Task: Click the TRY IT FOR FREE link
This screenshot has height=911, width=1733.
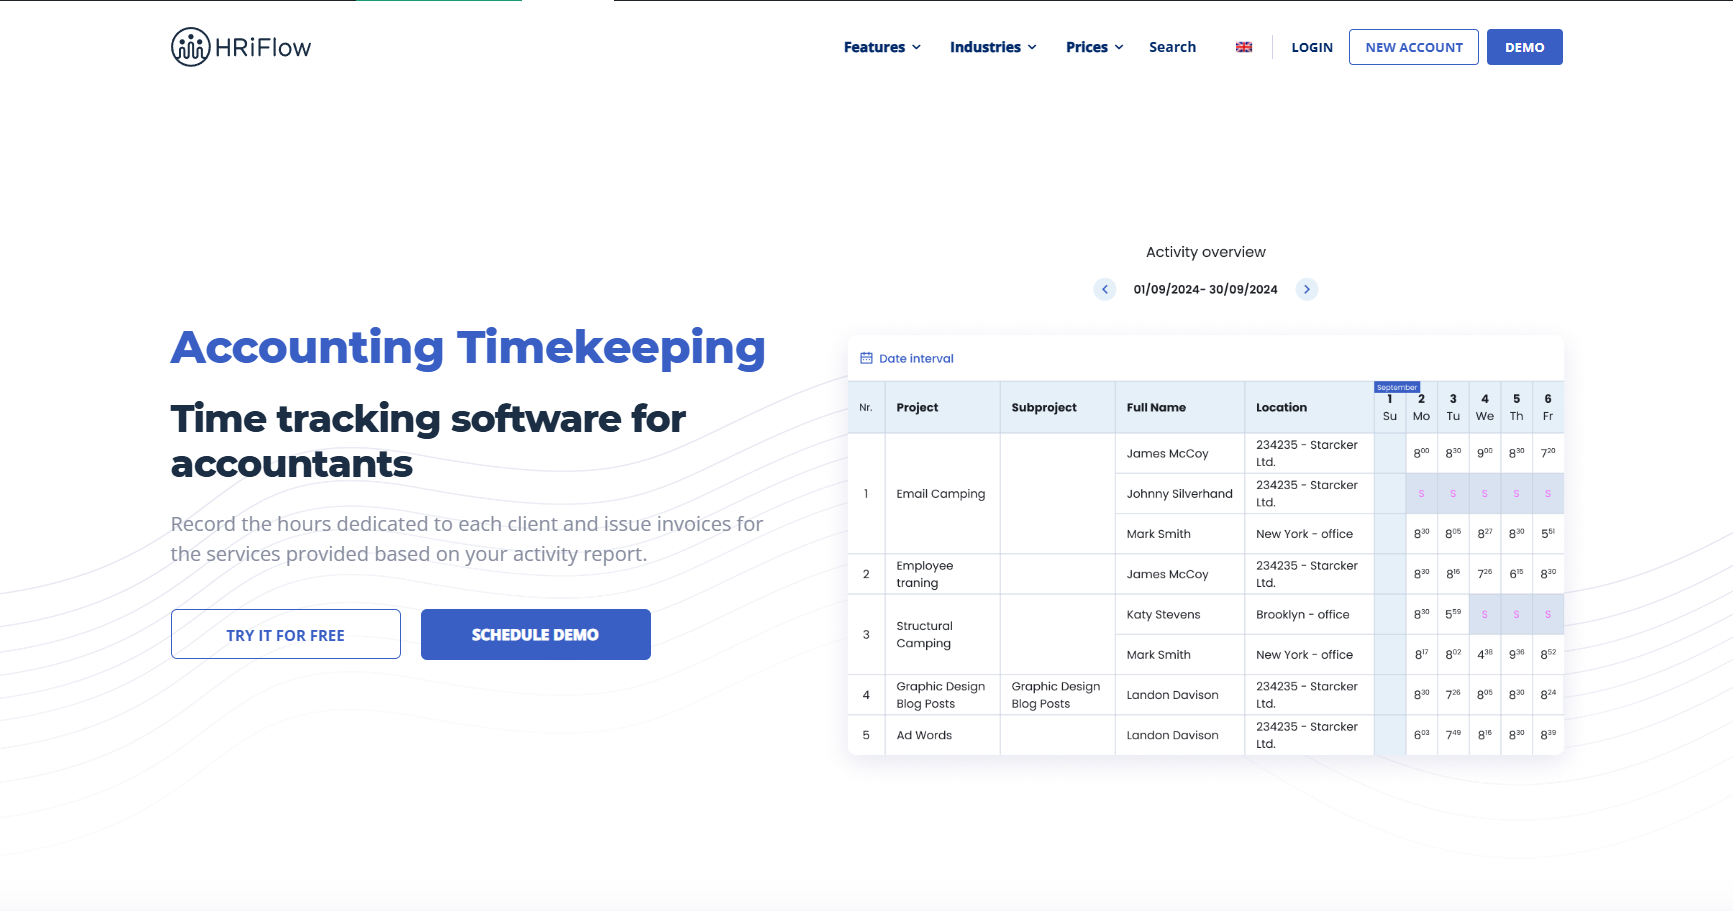Action: point(285,634)
